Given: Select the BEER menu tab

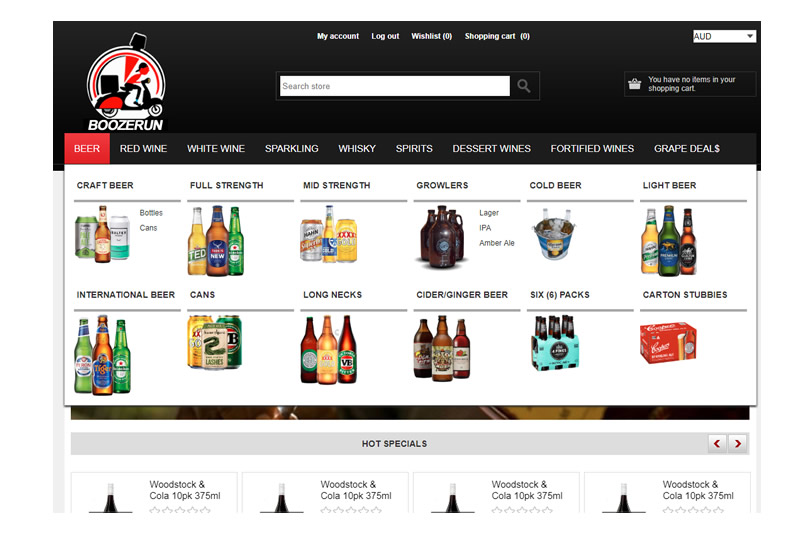Looking at the screenshot, I should pyautogui.click(x=87, y=148).
